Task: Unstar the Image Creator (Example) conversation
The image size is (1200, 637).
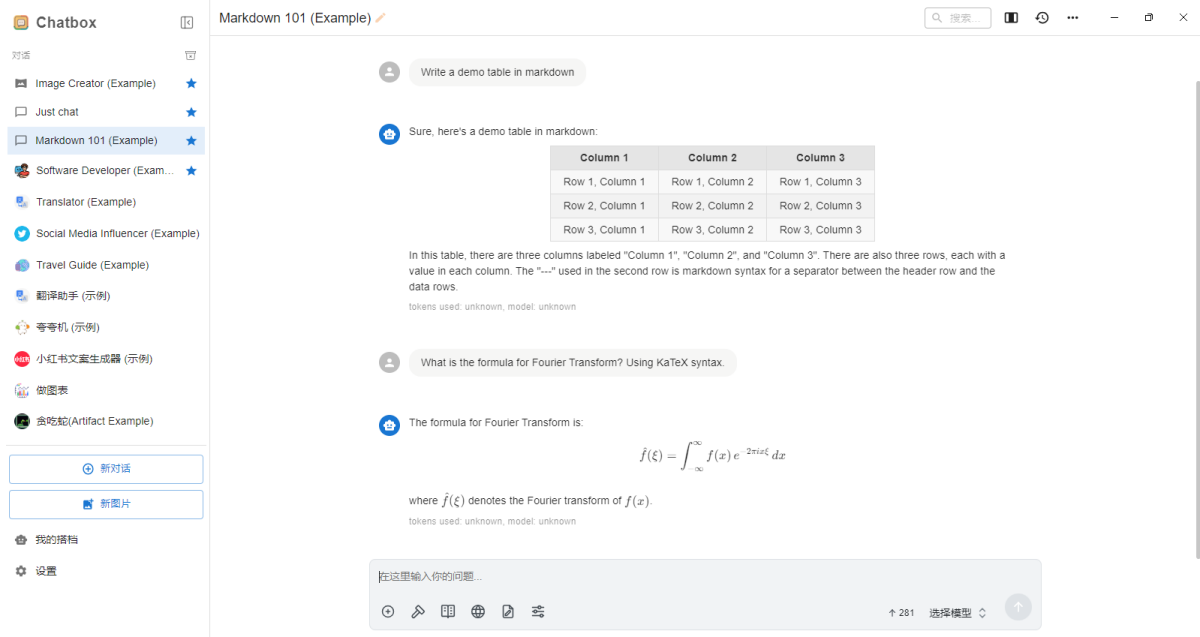Action: click(191, 83)
